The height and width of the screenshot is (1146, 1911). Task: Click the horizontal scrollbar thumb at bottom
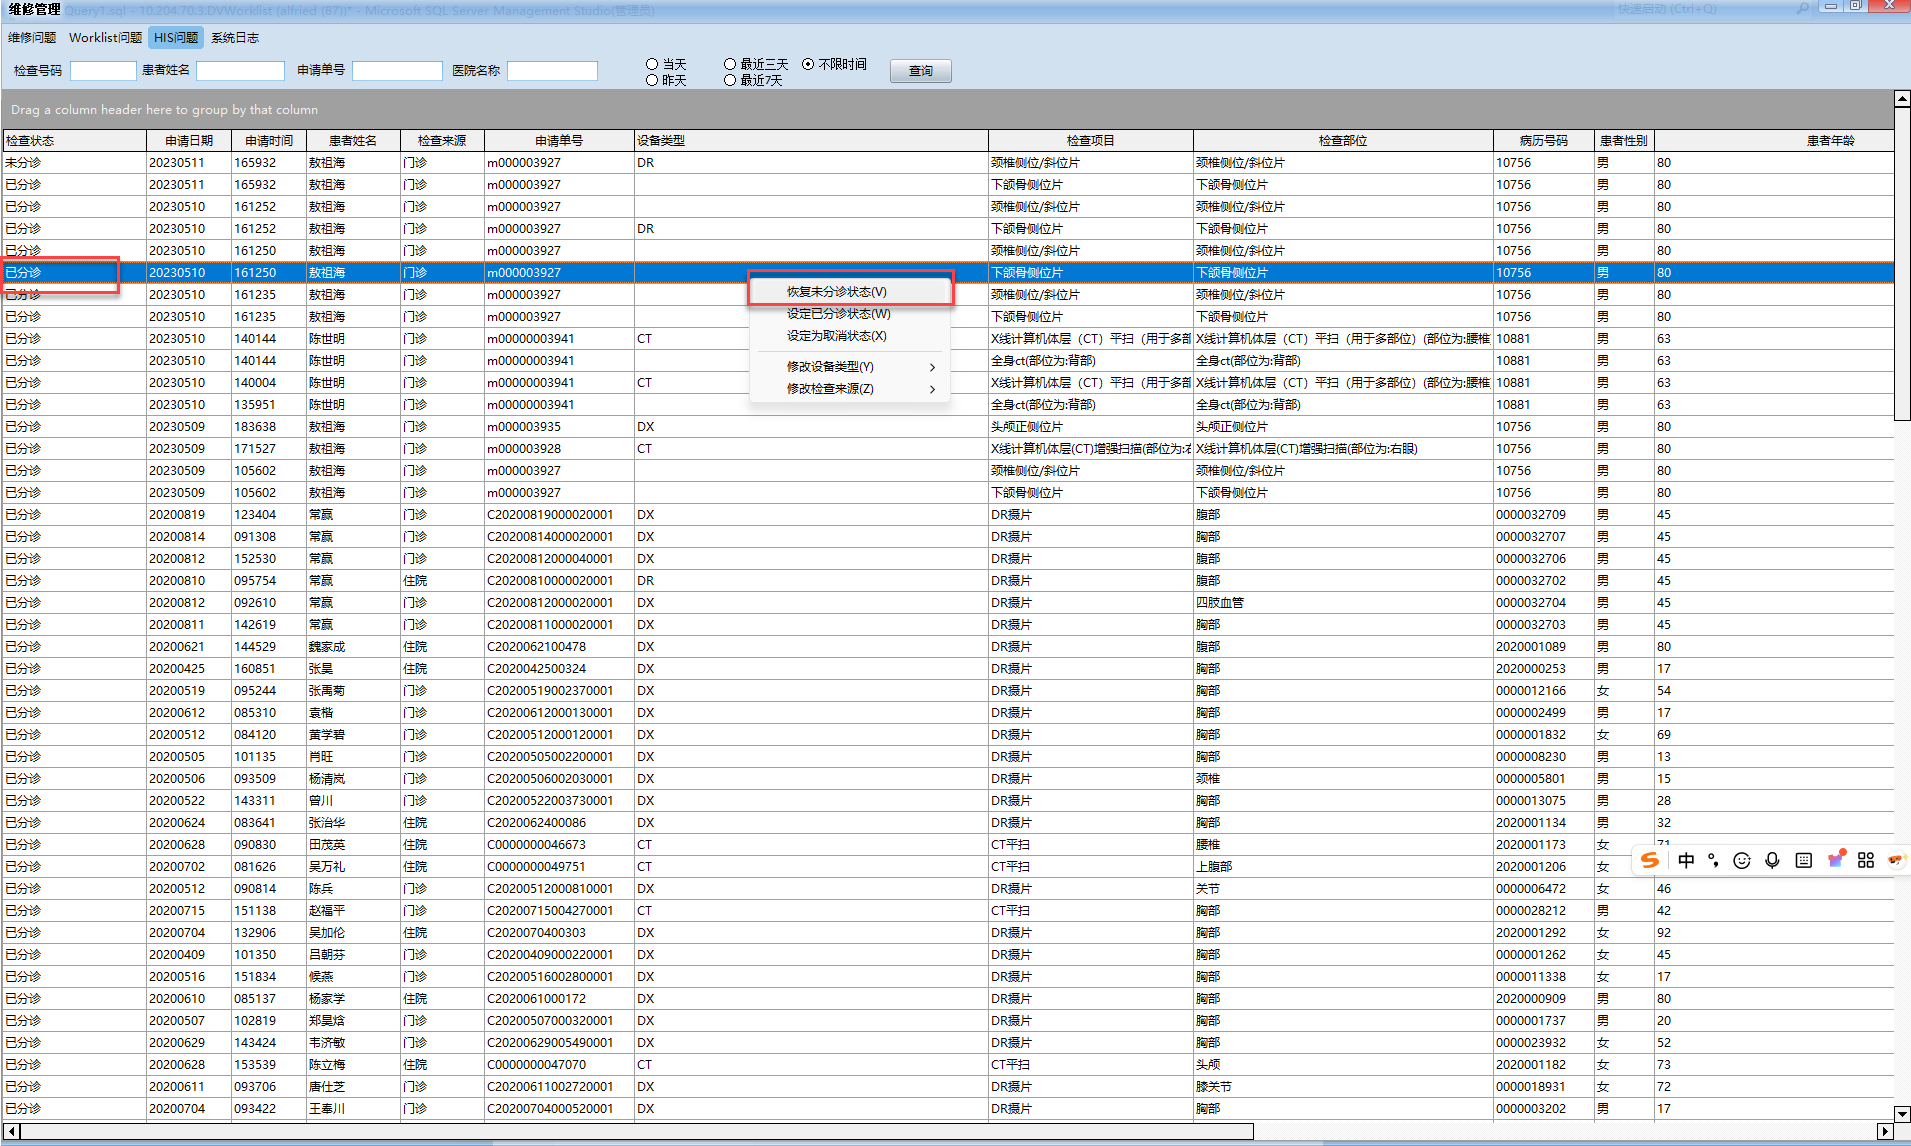point(636,1131)
